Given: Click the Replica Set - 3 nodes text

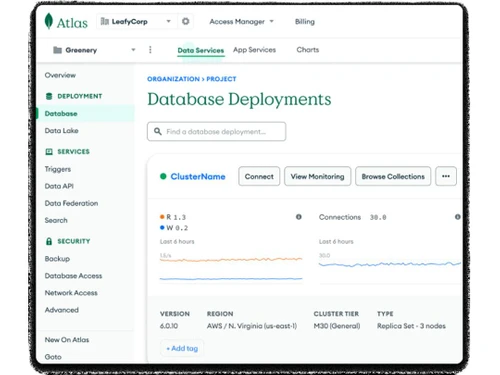Looking at the screenshot, I should (411, 326).
